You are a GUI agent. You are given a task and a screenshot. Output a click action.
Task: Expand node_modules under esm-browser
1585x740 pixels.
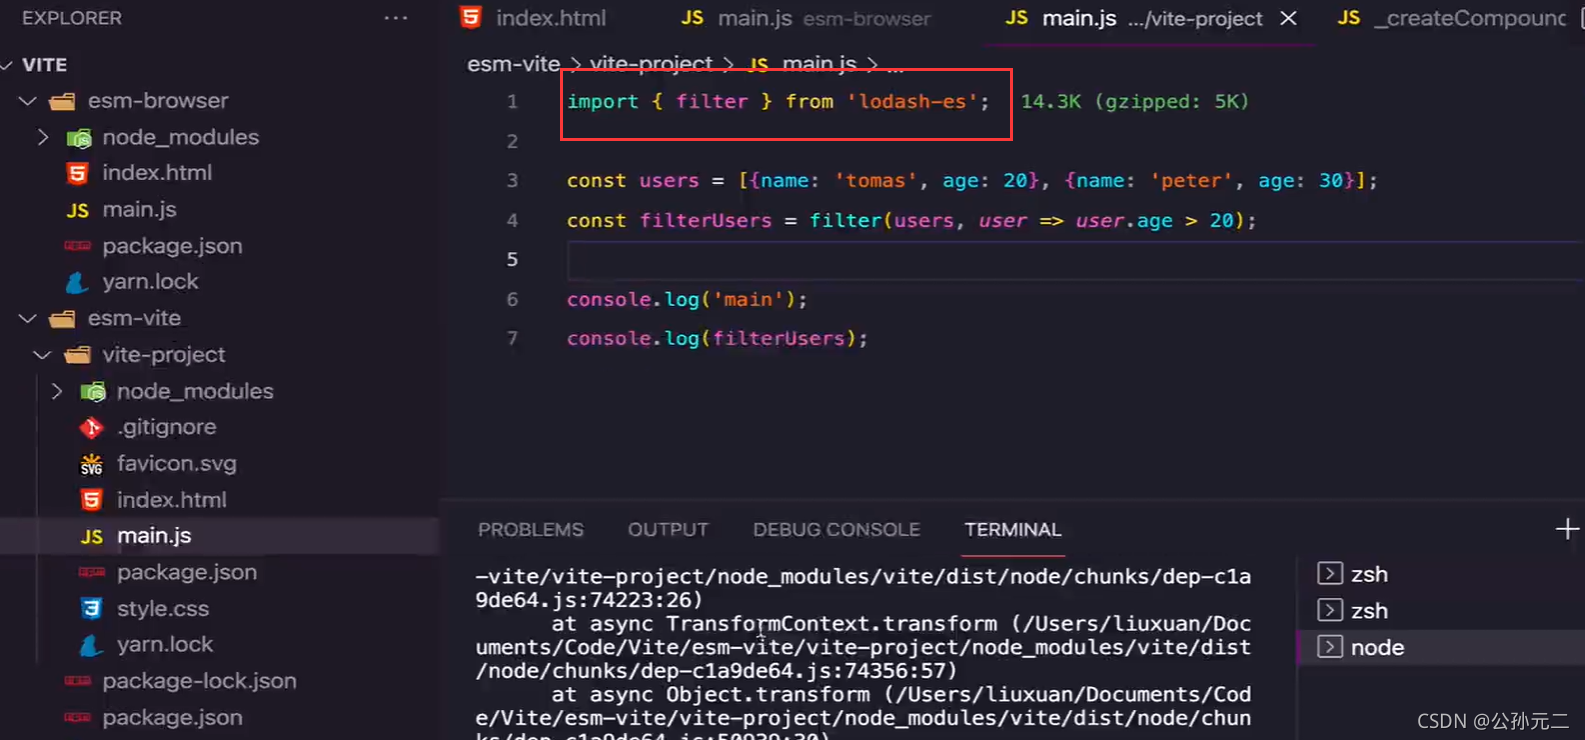coord(43,137)
